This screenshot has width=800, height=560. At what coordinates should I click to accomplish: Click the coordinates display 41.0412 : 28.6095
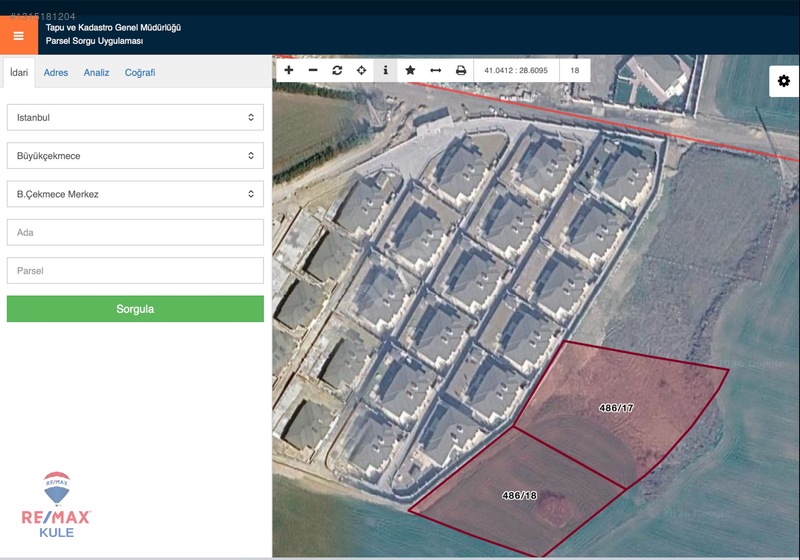[516, 70]
